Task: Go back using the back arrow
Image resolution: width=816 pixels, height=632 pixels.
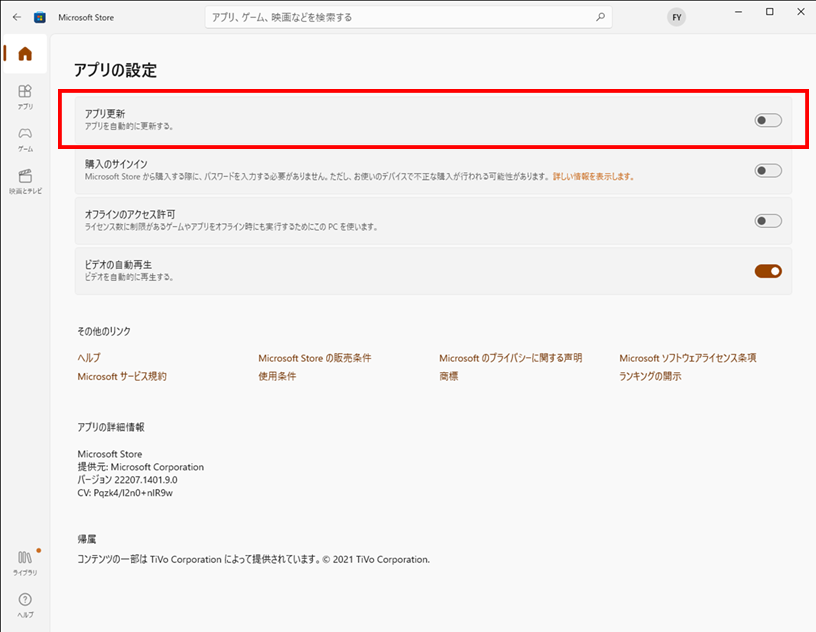Action: click(x=17, y=17)
